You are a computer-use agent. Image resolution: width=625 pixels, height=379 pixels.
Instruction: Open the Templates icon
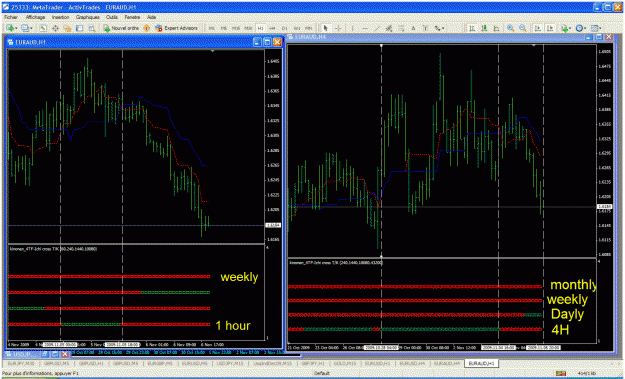[x=595, y=28]
